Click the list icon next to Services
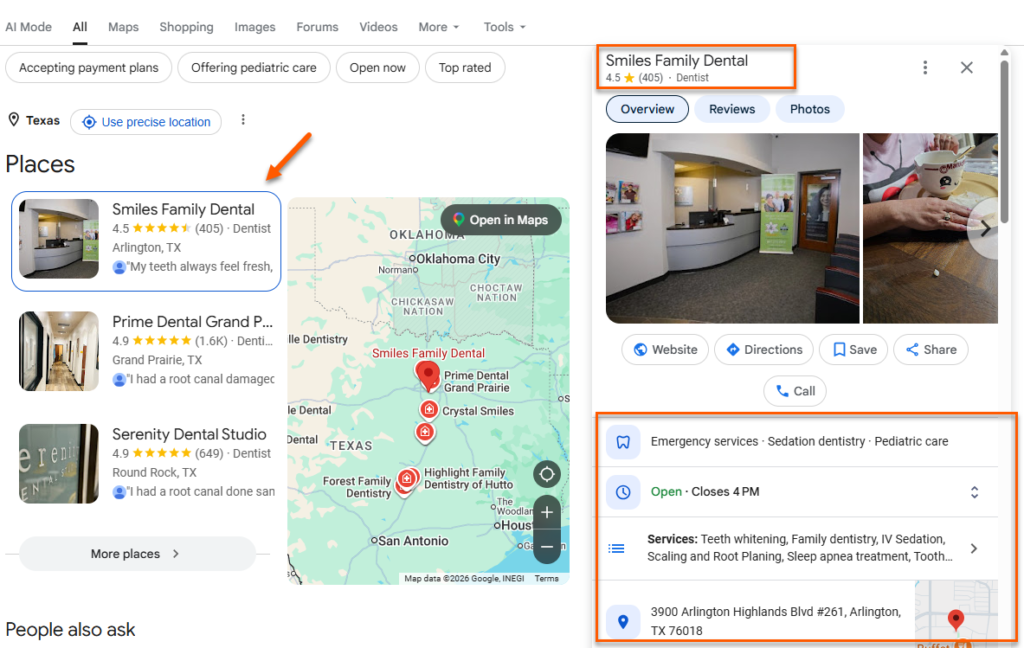Screen dimensions: 1024x648 616,549
